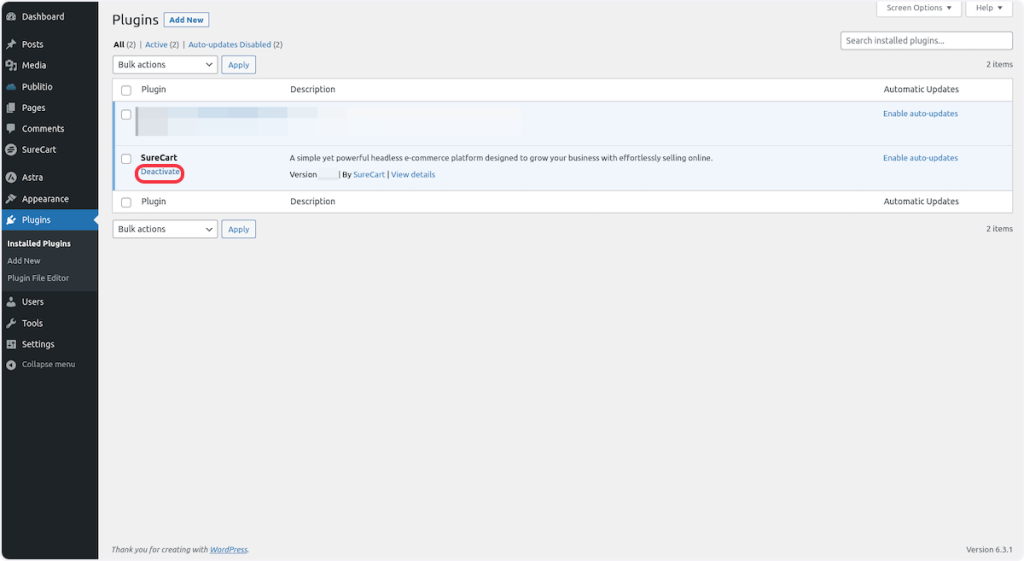Viewport: 1024px width, 561px height.
Task: Click the Search installed plugins field
Action: point(926,41)
